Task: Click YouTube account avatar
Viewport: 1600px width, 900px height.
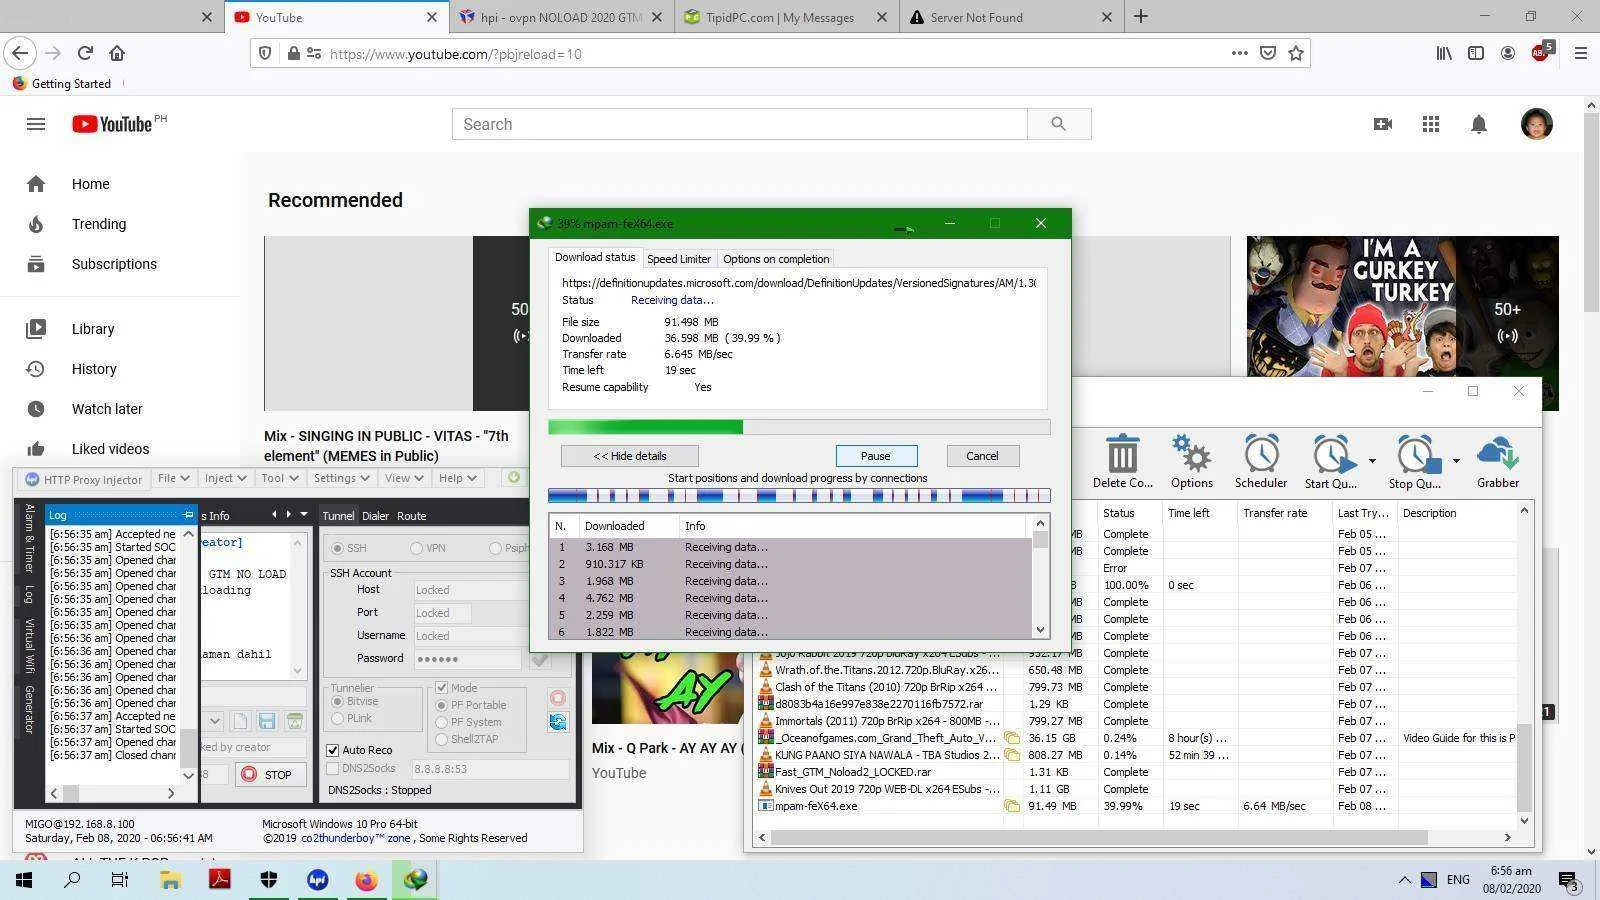Action: 1536,124
